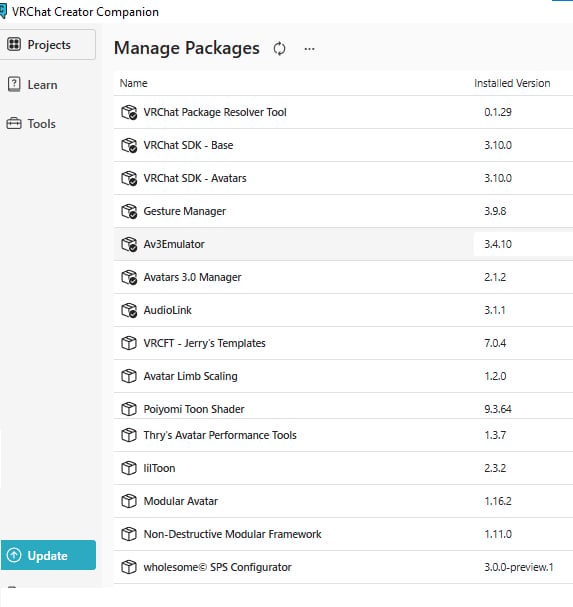Viewport: 573px width, 607px height.
Task: Select the Name column header
Action: click(x=134, y=83)
